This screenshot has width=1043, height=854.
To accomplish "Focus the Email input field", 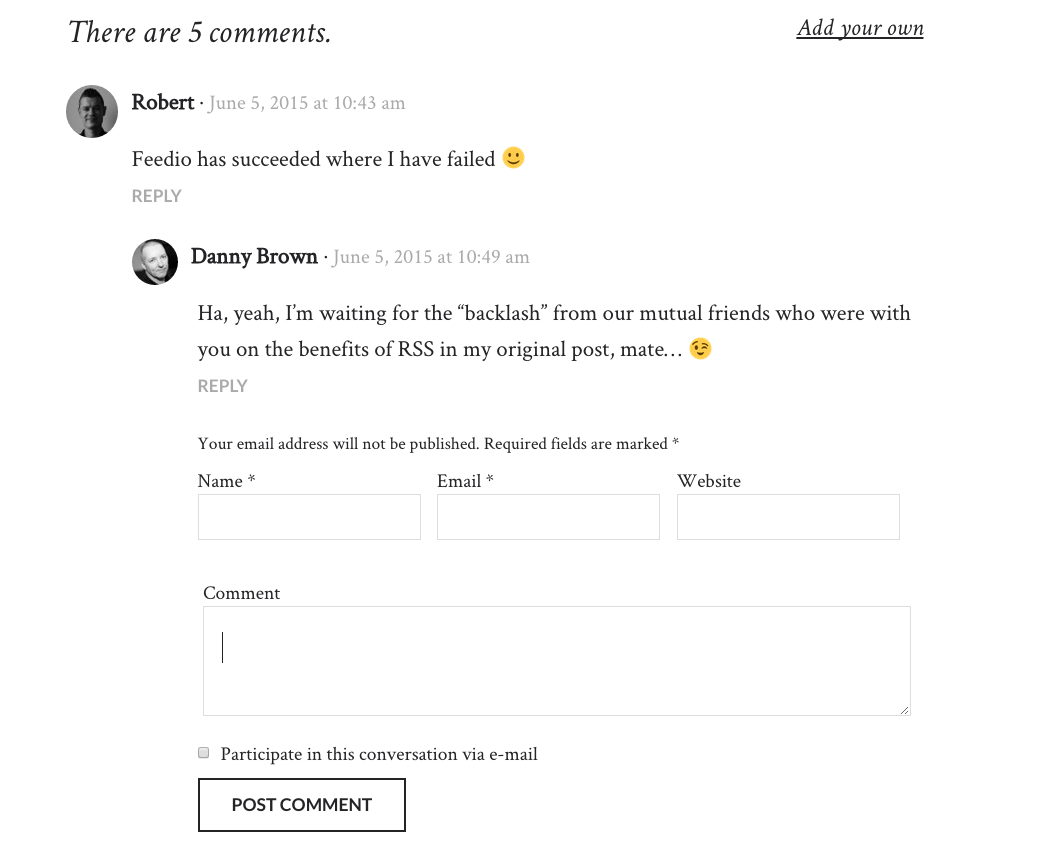I will point(548,517).
